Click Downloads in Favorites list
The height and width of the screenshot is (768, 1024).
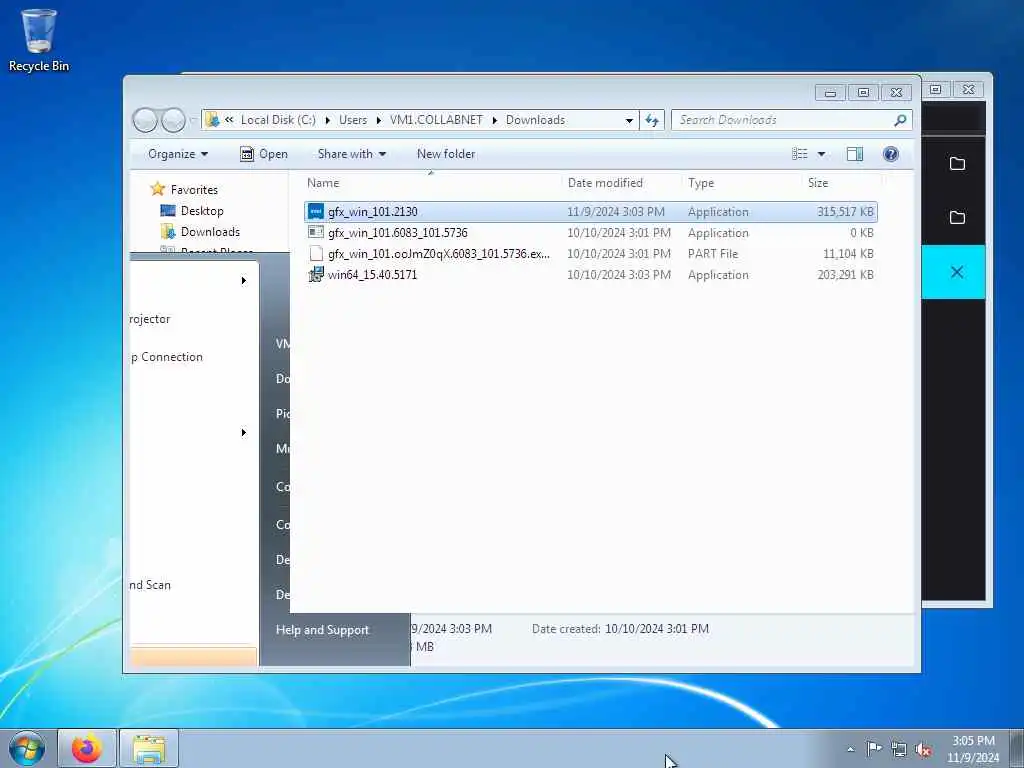pos(210,232)
